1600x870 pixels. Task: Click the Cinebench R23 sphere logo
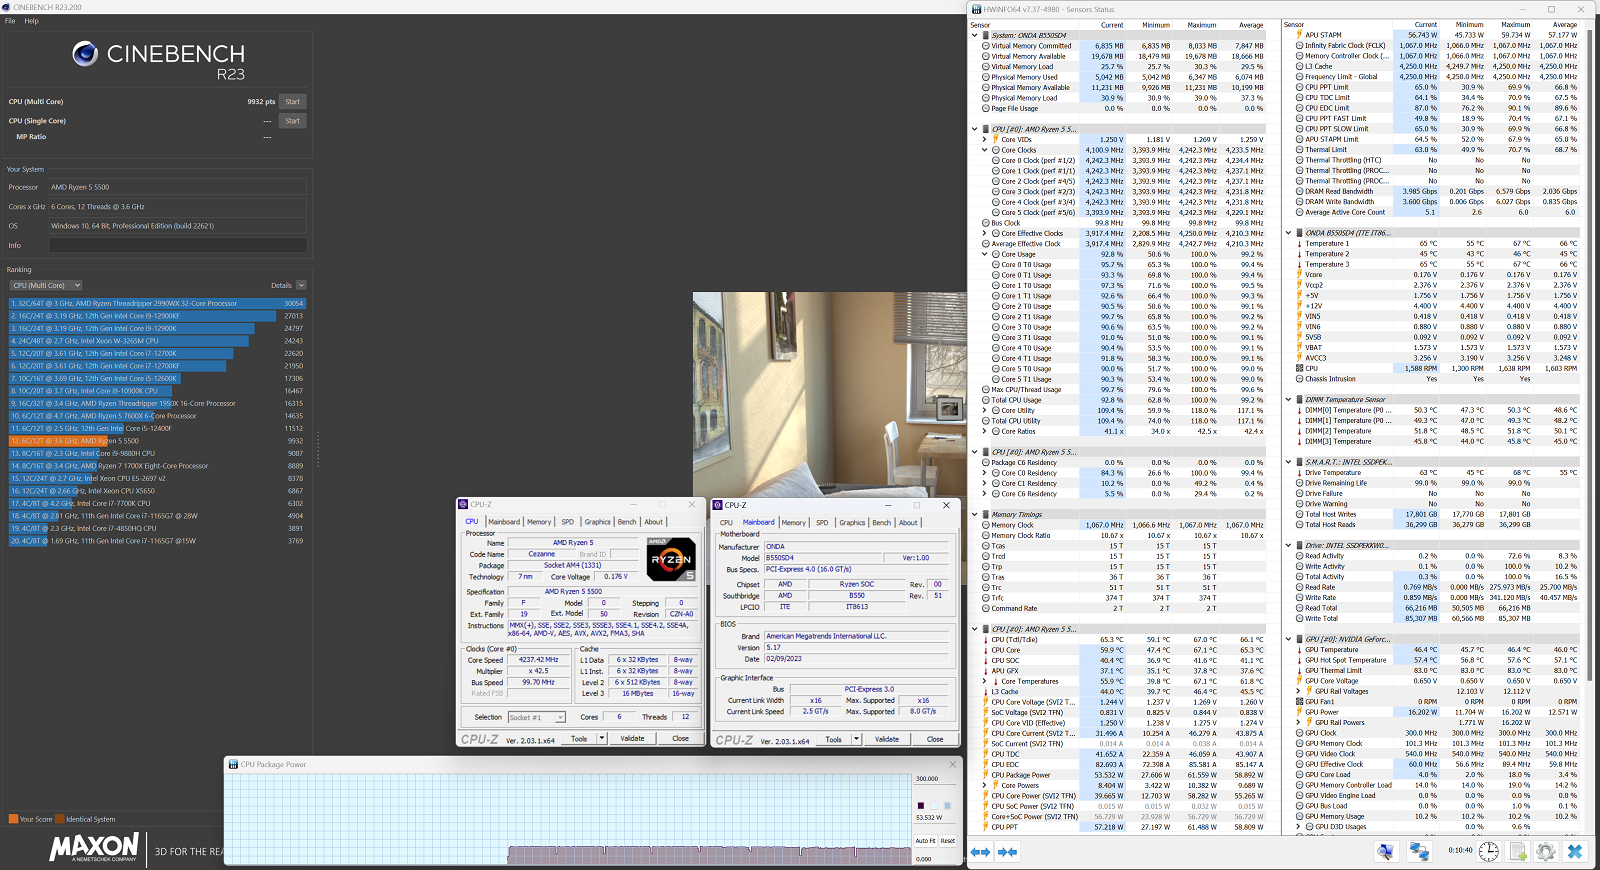click(85, 54)
